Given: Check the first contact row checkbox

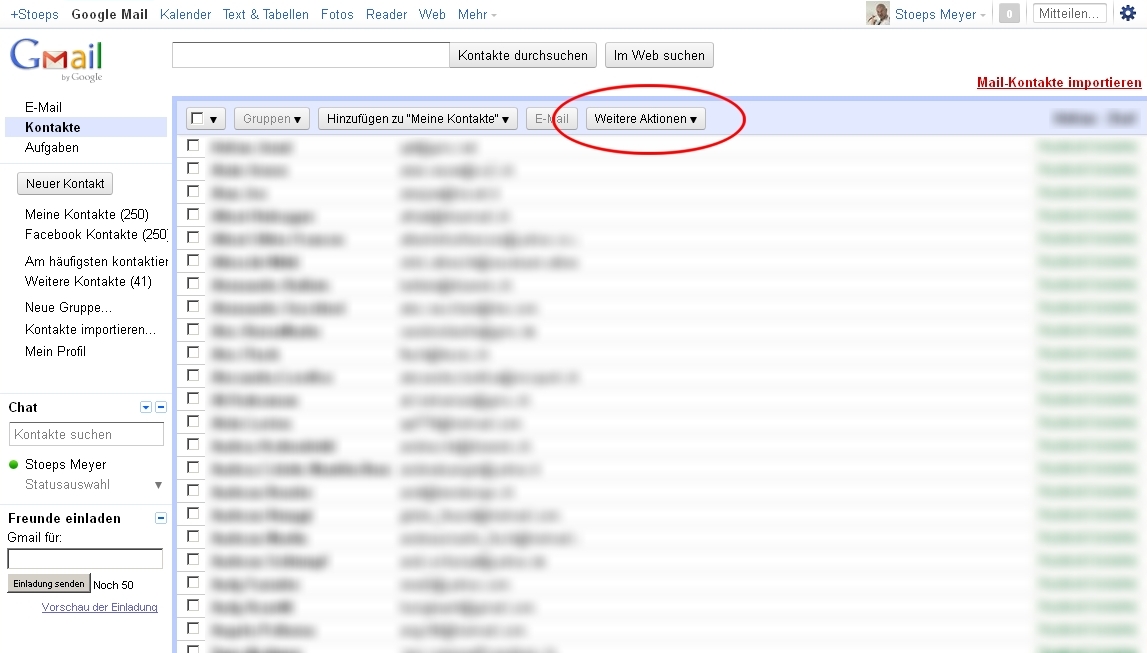Looking at the screenshot, I should click(x=193, y=146).
